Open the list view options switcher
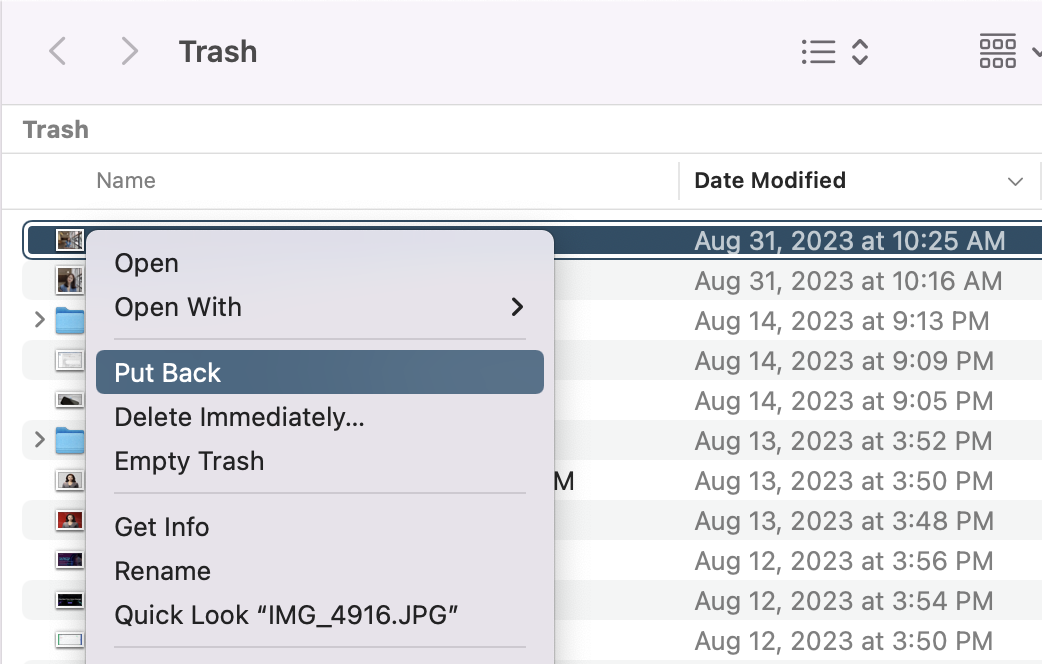1042x664 pixels. tap(834, 52)
